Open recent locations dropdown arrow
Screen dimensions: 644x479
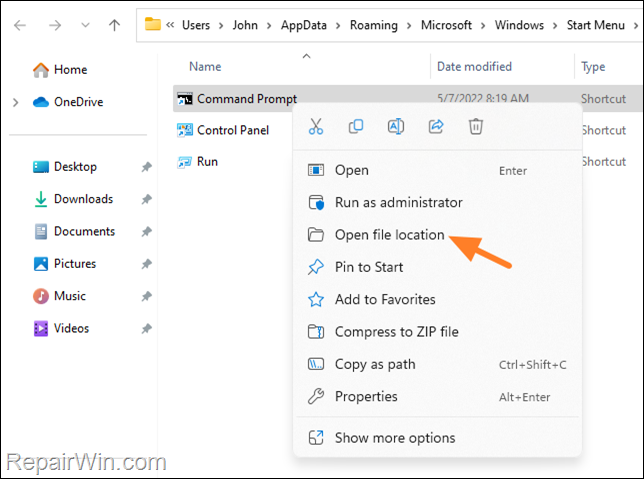tap(85, 25)
